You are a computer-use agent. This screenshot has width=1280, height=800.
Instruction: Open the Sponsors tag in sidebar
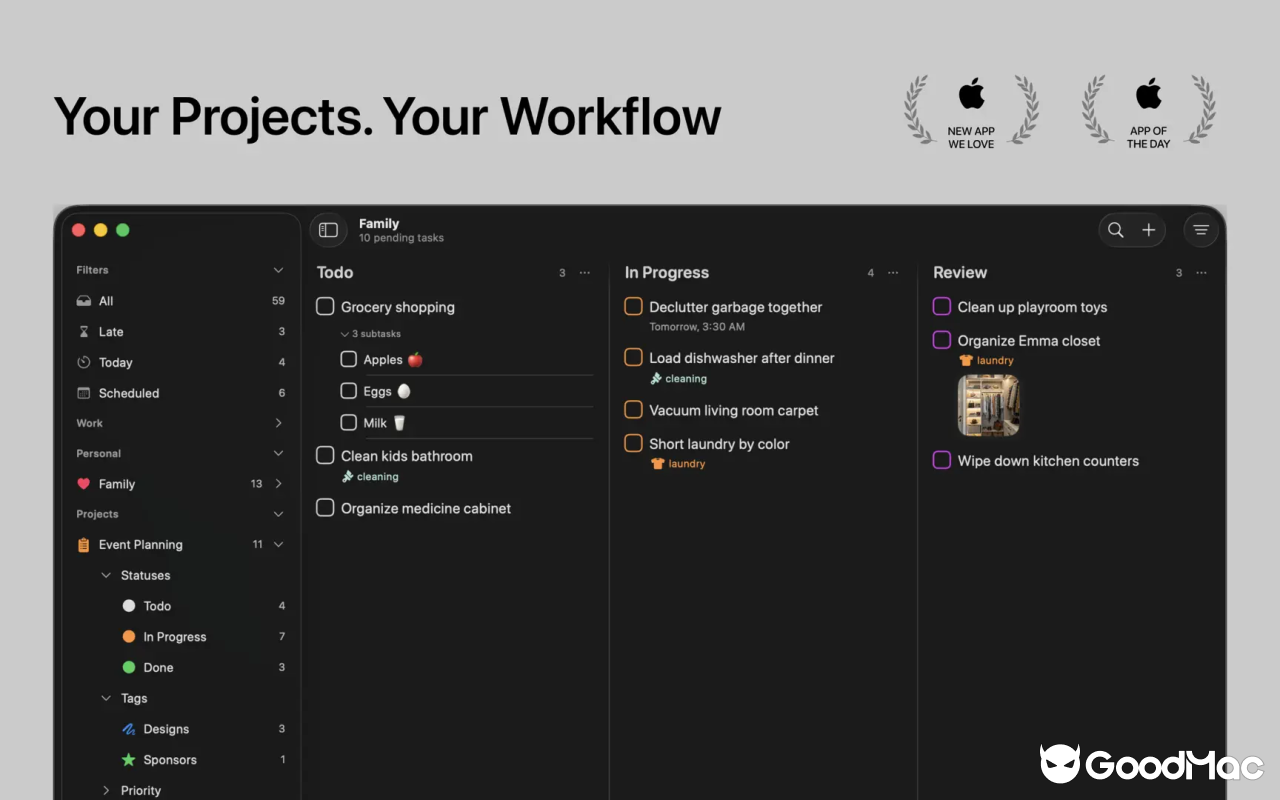click(x=181, y=760)
